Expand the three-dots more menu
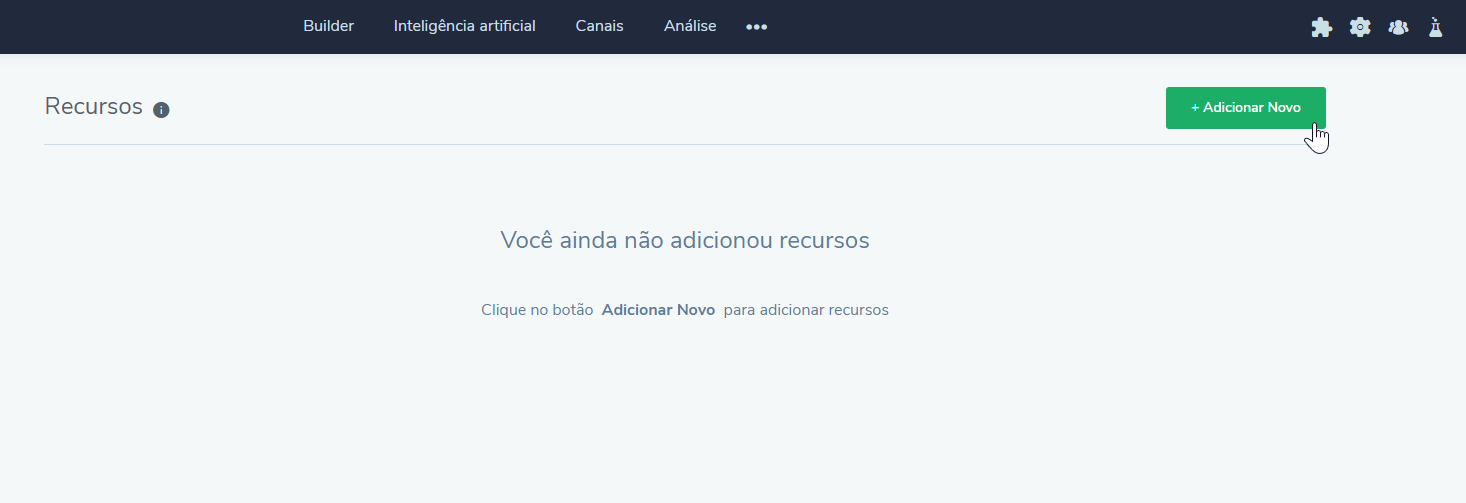 [756, 27]
